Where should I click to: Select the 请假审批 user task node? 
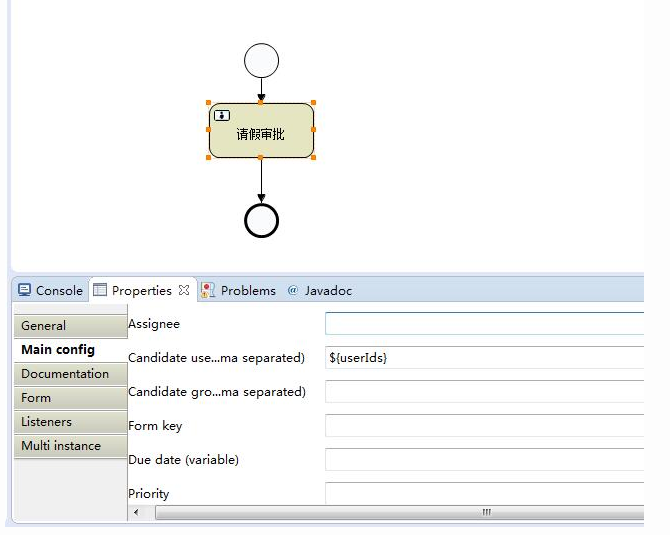point(261,130)
